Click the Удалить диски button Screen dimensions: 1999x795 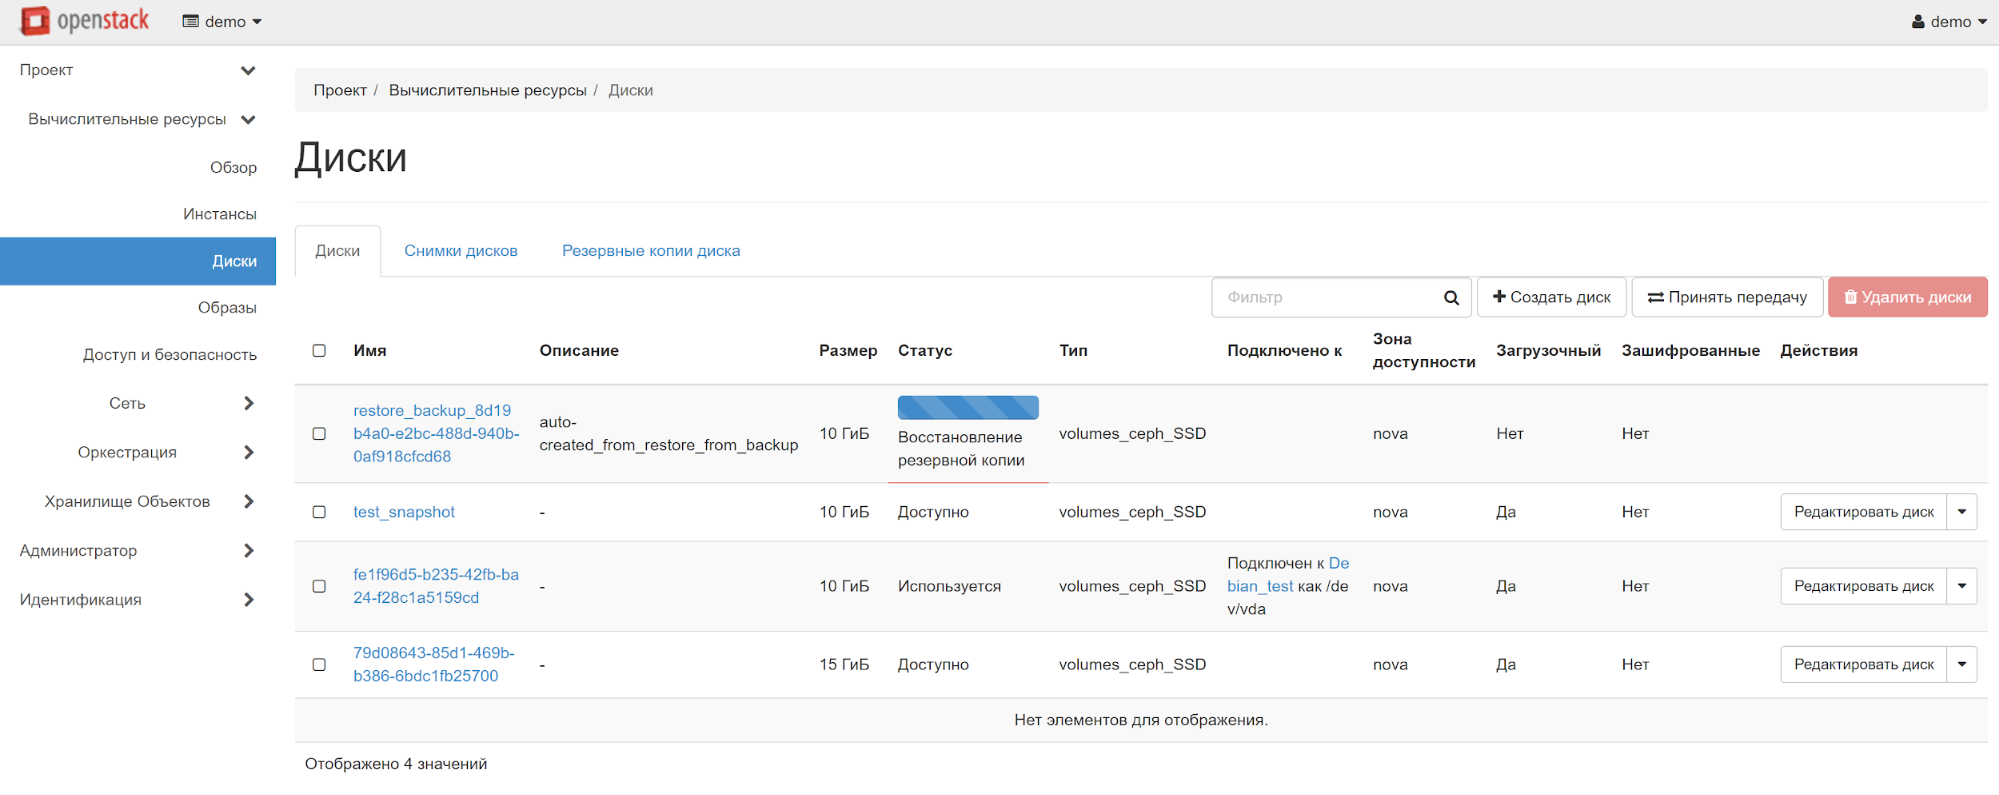pyautogui.click(x=1908, y=298)
